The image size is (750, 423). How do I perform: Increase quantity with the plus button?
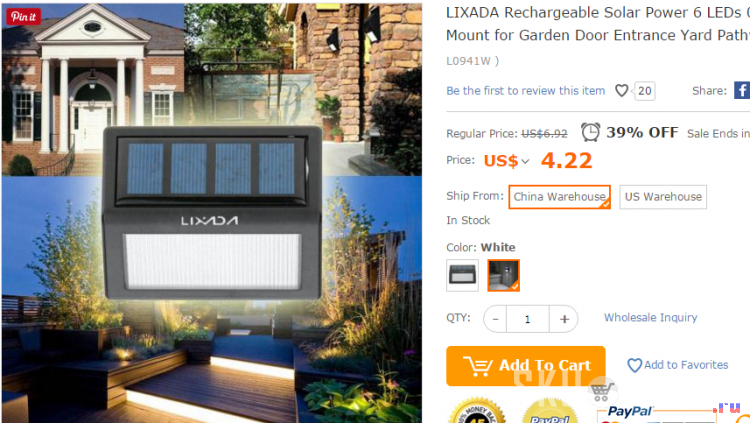(564, 319)
